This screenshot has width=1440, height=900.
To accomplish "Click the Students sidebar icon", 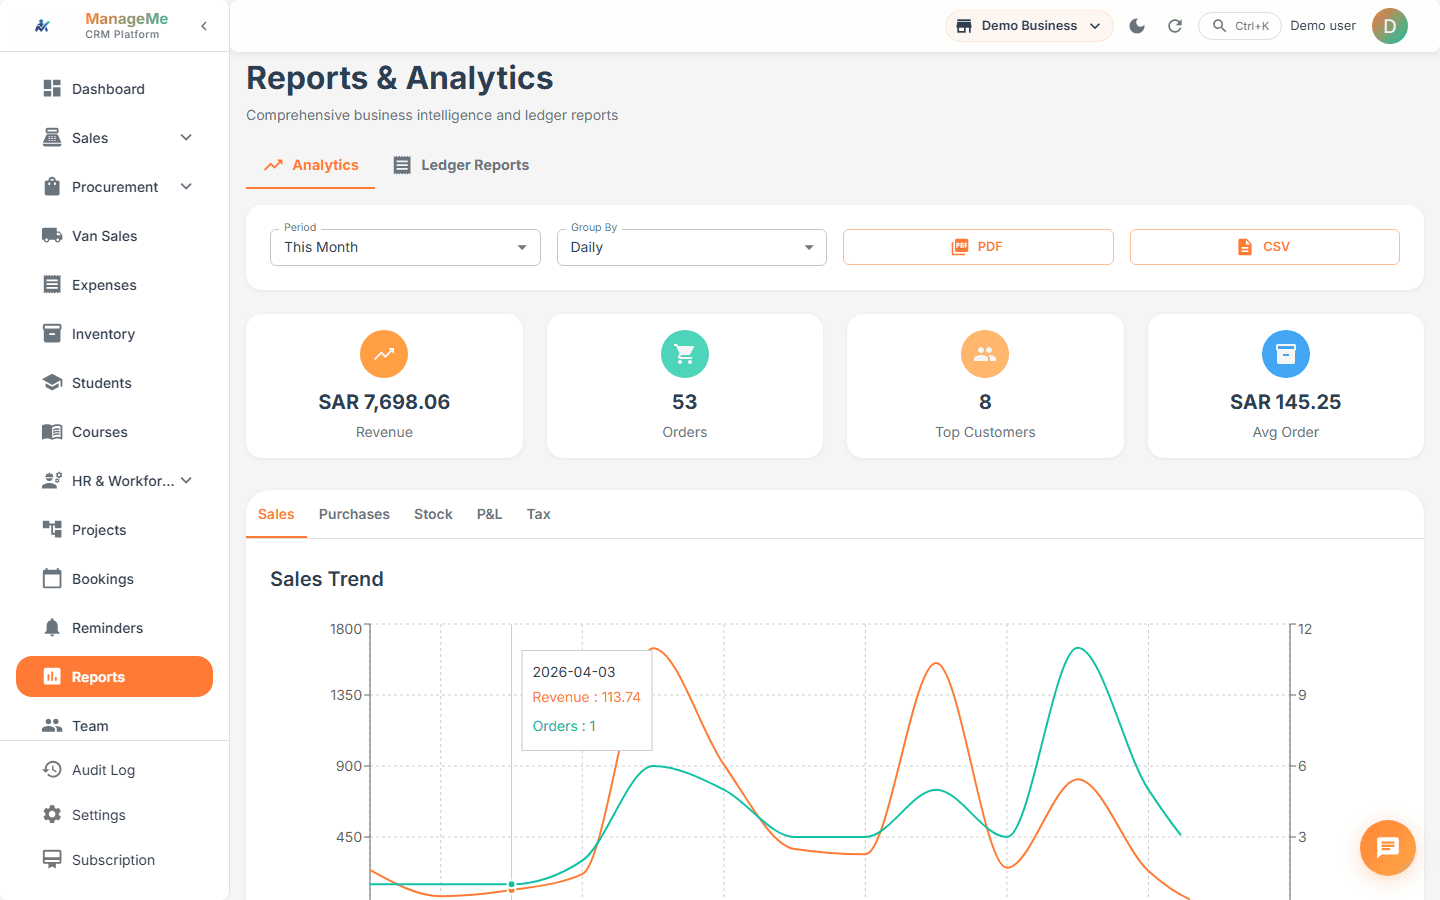I will (51, 382).
